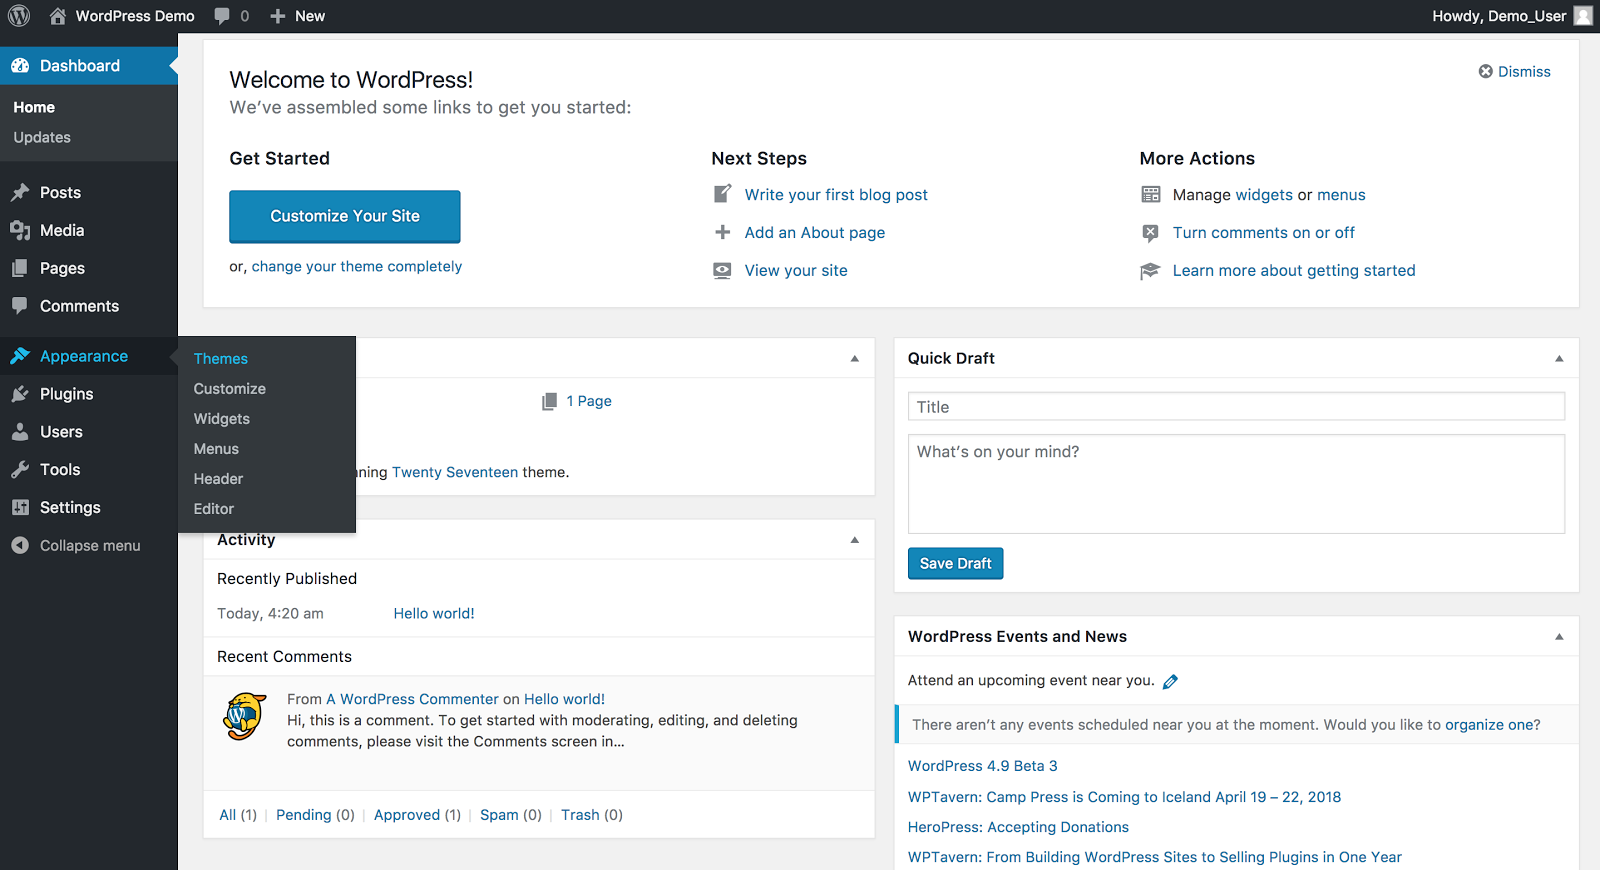This screenshot has width=1600, height=870.
Task: Select the Tools wrench icon in sidebar
Action: pyautogui.click(x=20, y=470)
